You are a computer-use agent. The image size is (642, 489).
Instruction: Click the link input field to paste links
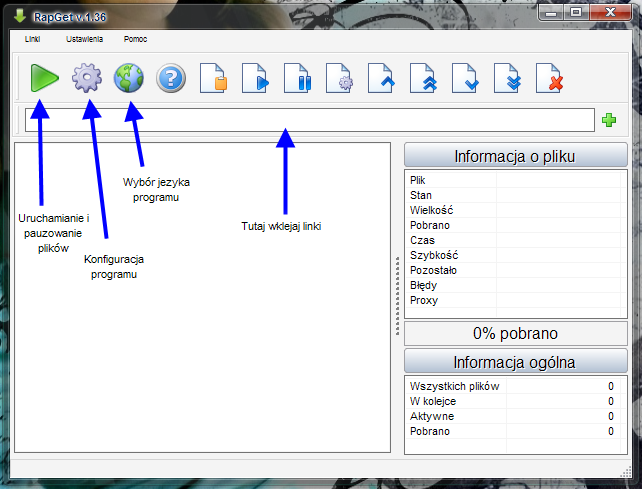coord(308,120)
